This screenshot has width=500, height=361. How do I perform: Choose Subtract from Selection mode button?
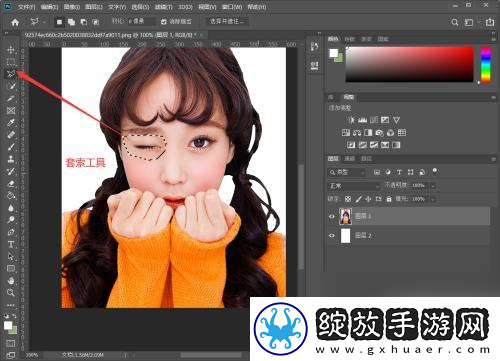84,22
